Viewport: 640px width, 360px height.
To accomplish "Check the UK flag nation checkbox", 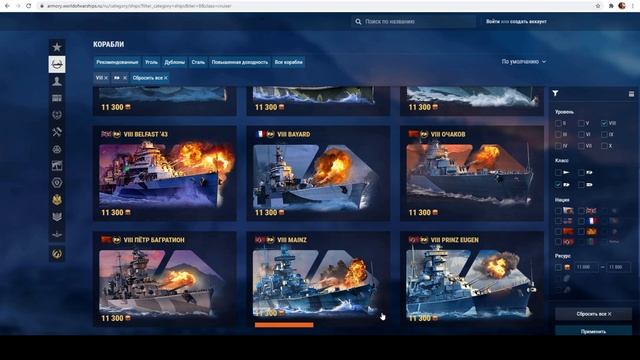I will (x=581, y=211).
